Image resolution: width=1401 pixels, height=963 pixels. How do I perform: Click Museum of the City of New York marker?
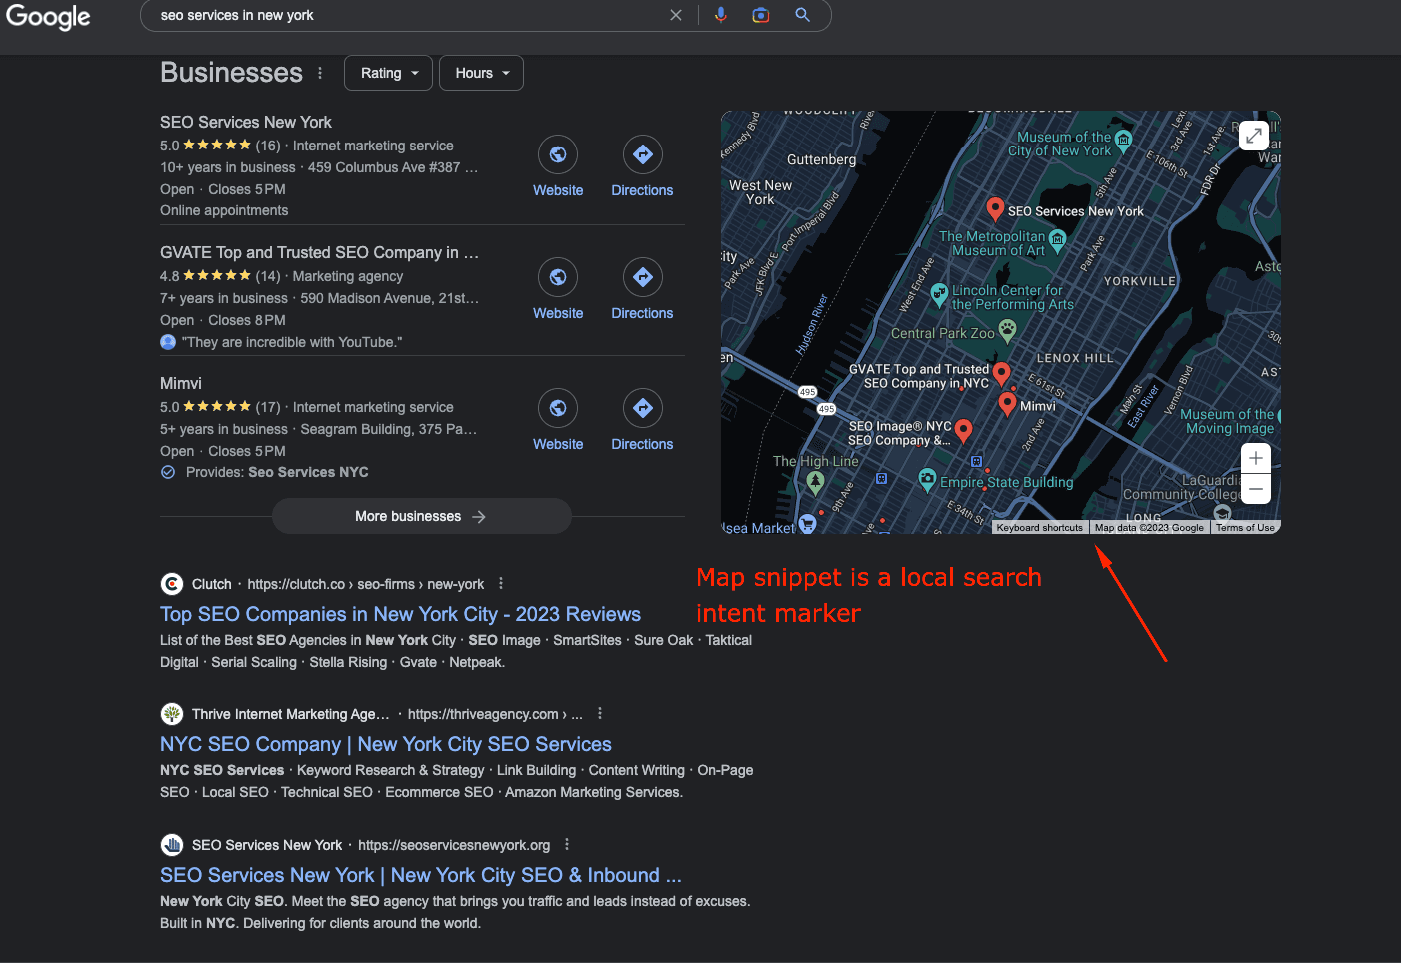1123,139
